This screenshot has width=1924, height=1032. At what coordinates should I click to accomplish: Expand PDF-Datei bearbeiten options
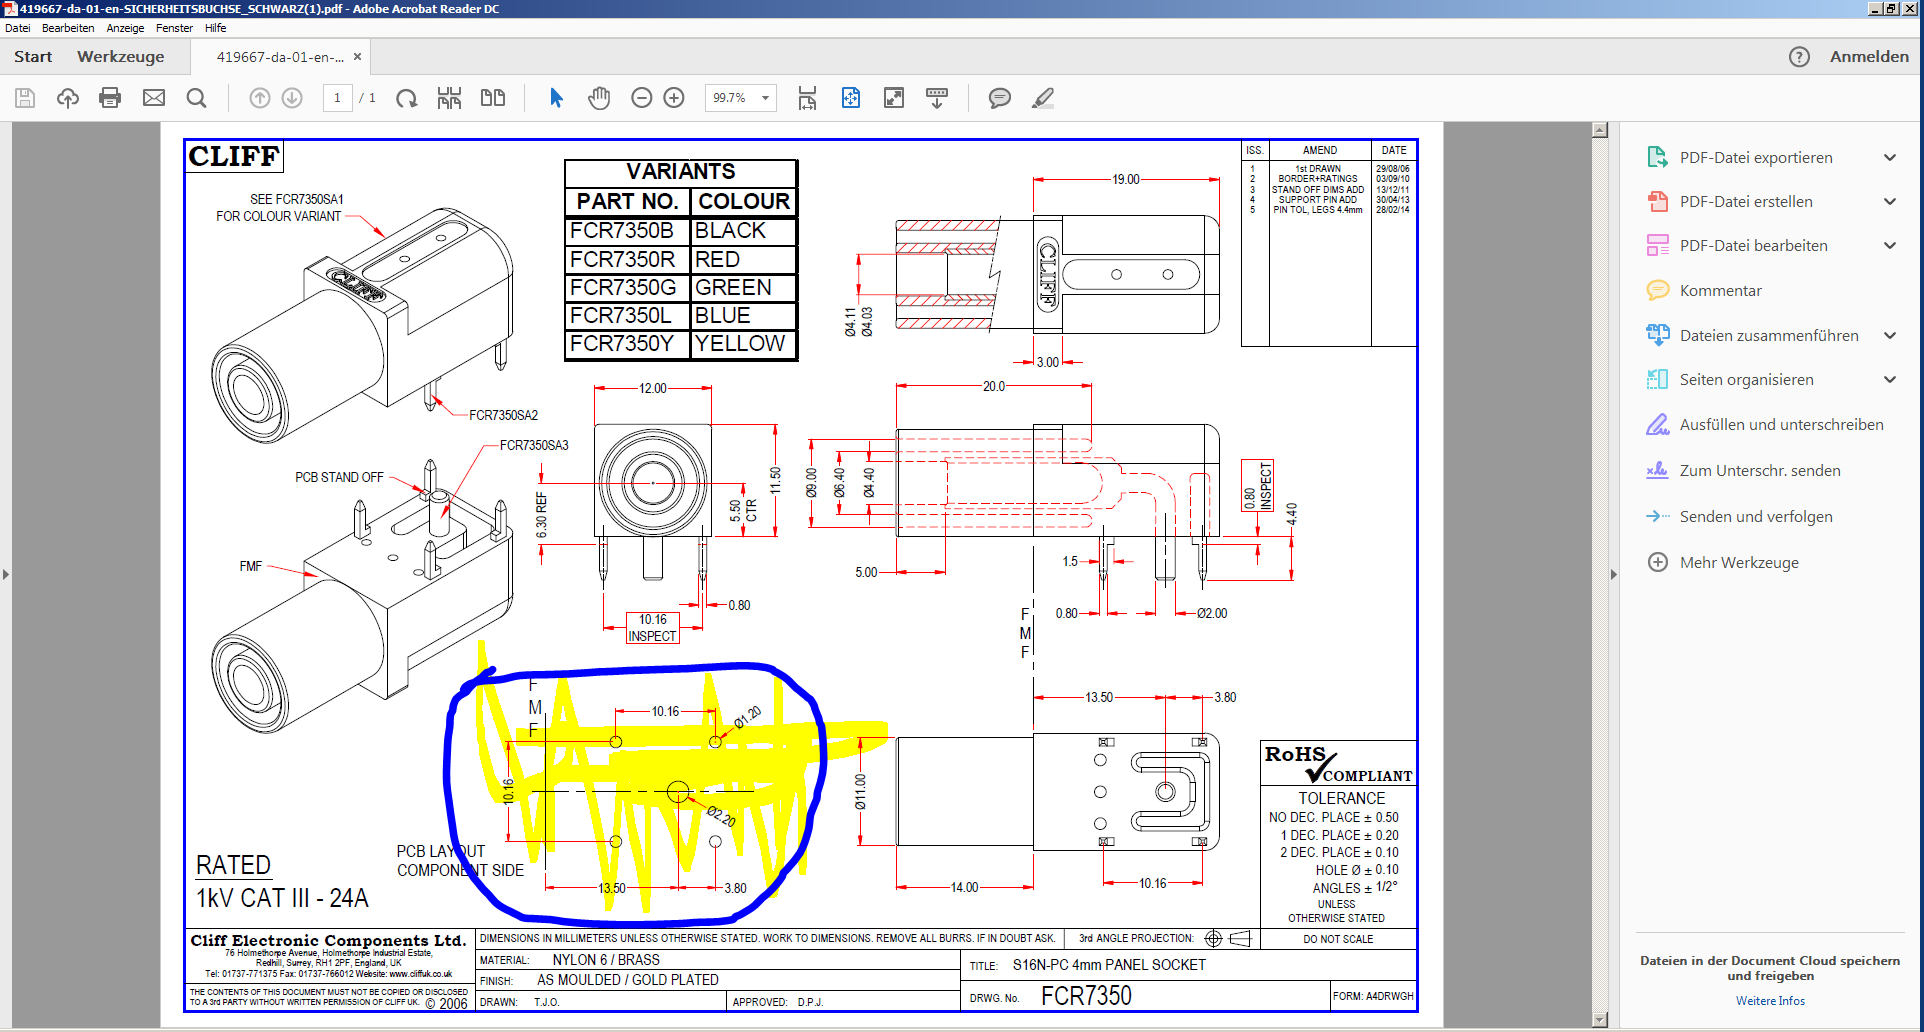click(1890, 246)
